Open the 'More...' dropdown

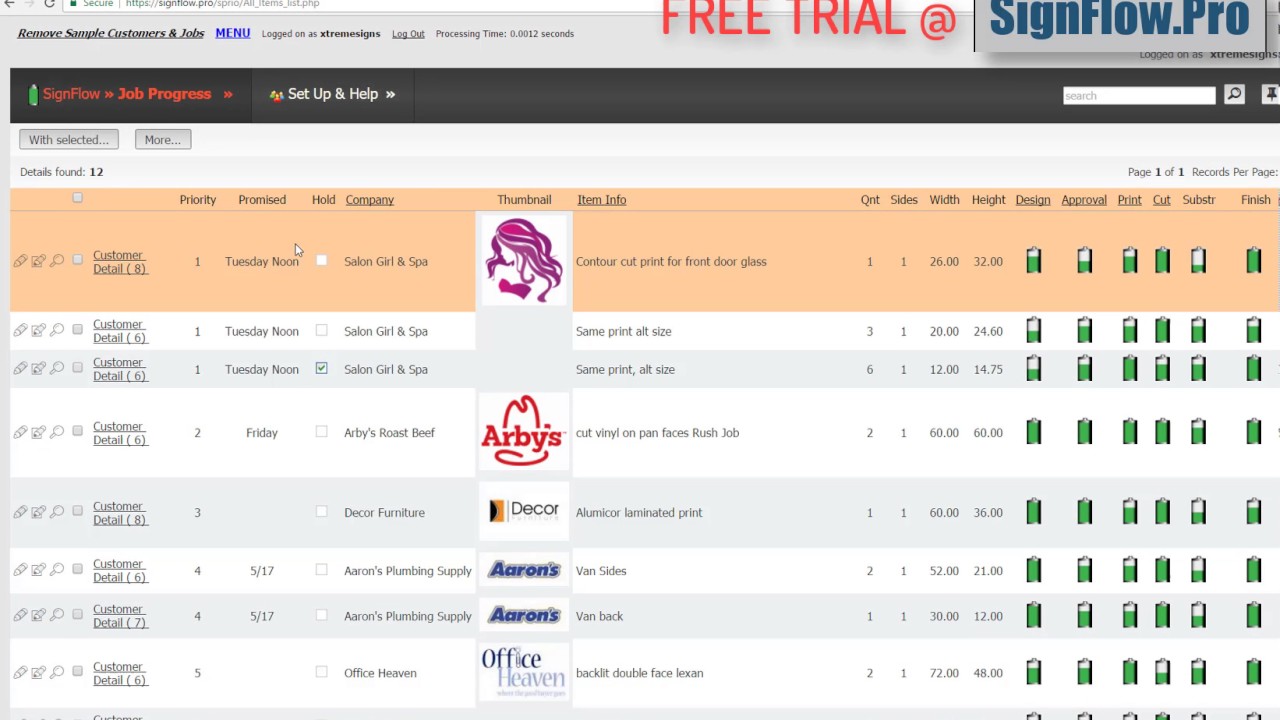click(x=162, y=140)
